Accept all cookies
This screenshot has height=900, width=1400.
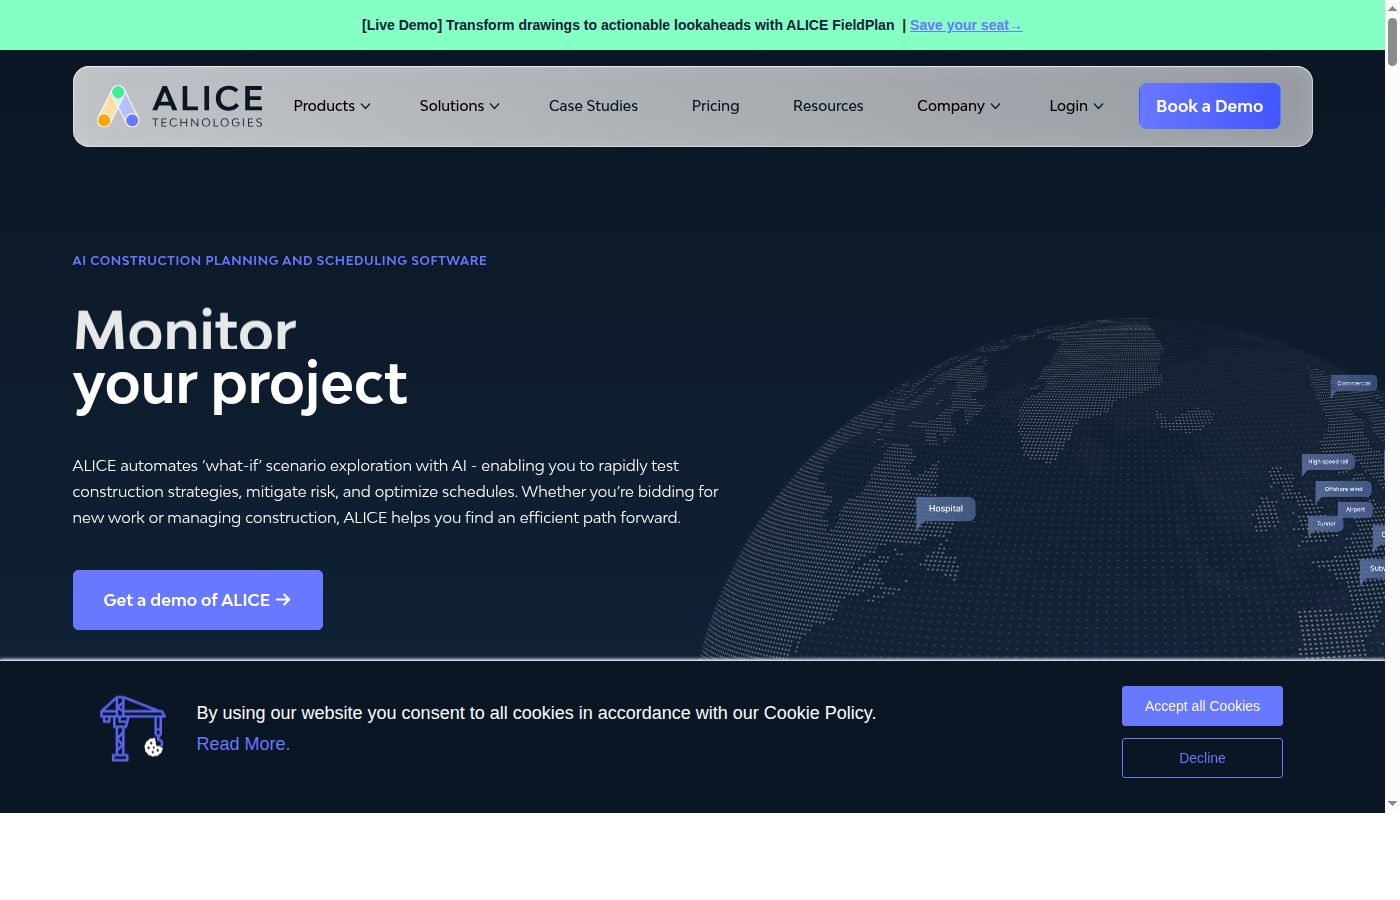pos(1202,706)
